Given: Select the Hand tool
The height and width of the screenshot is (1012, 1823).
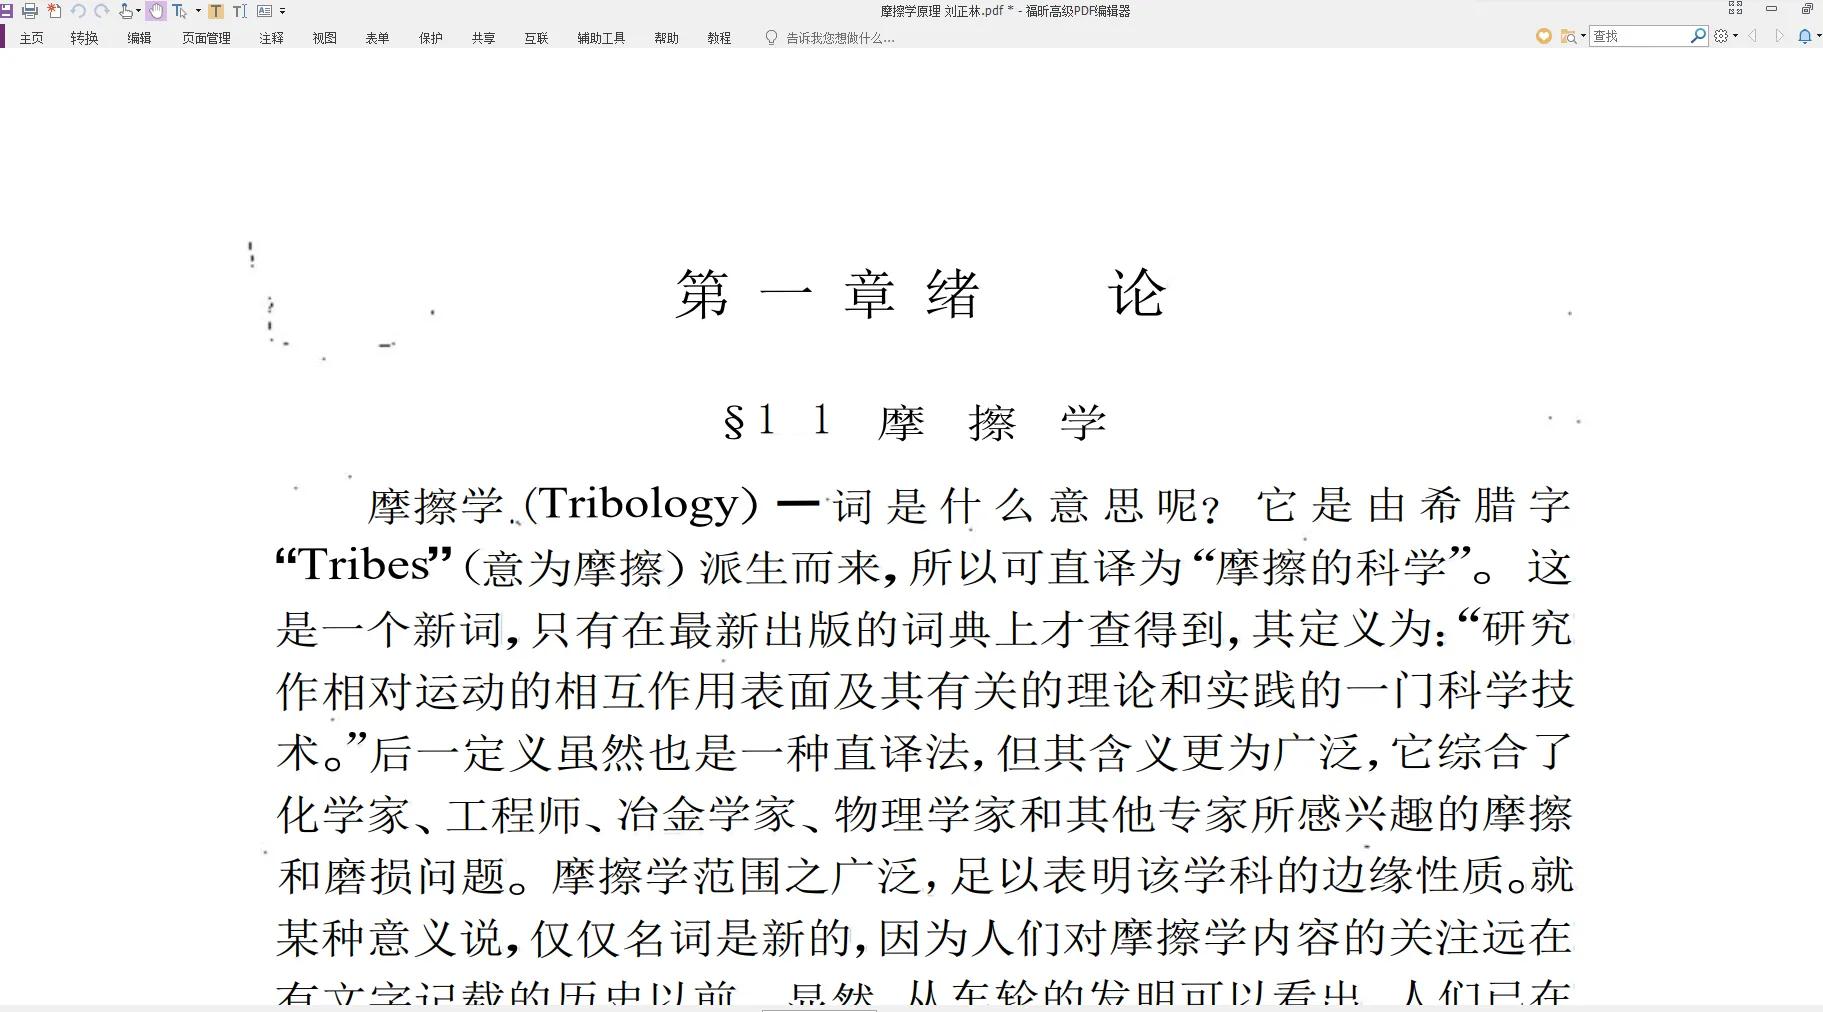Looking at the screenshot, I should pos(156,11).
